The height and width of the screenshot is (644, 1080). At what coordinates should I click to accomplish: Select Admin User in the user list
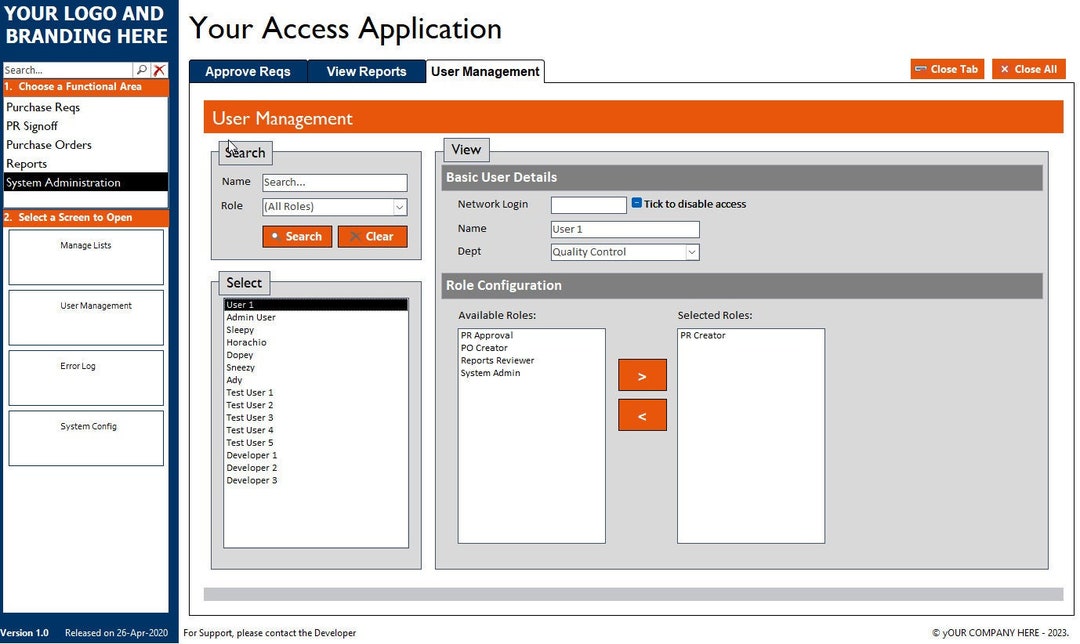pyautogui.click(x=251, y=316)
